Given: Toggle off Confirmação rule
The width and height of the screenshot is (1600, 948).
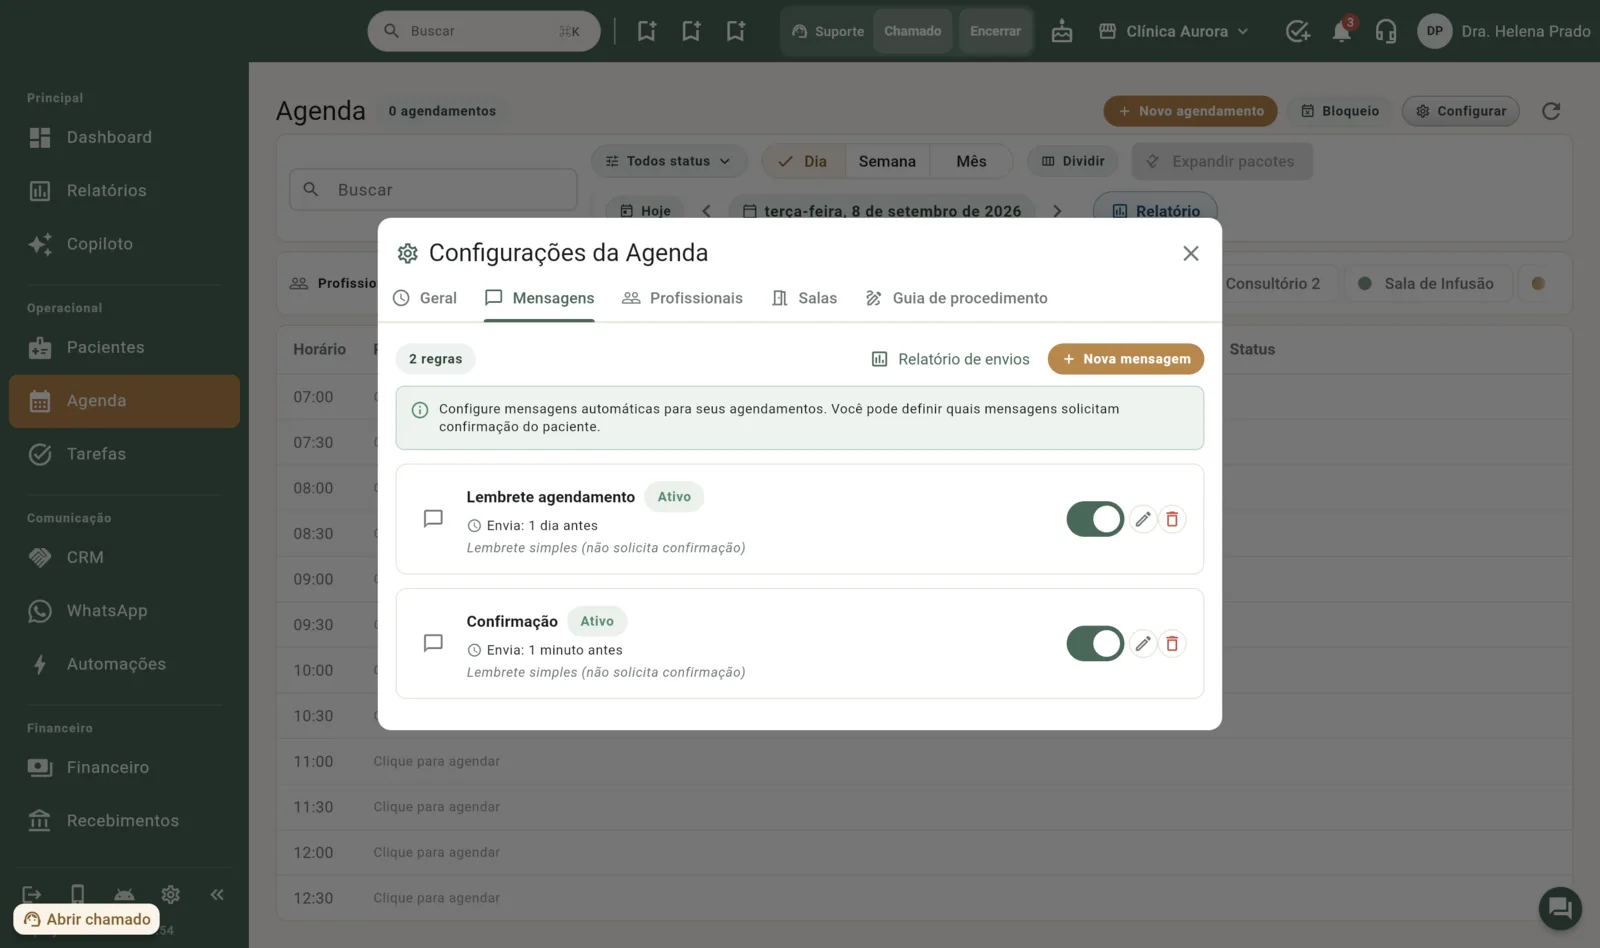Looking at the screenshot, I should pyautogui.click(x=1095, y=643).
